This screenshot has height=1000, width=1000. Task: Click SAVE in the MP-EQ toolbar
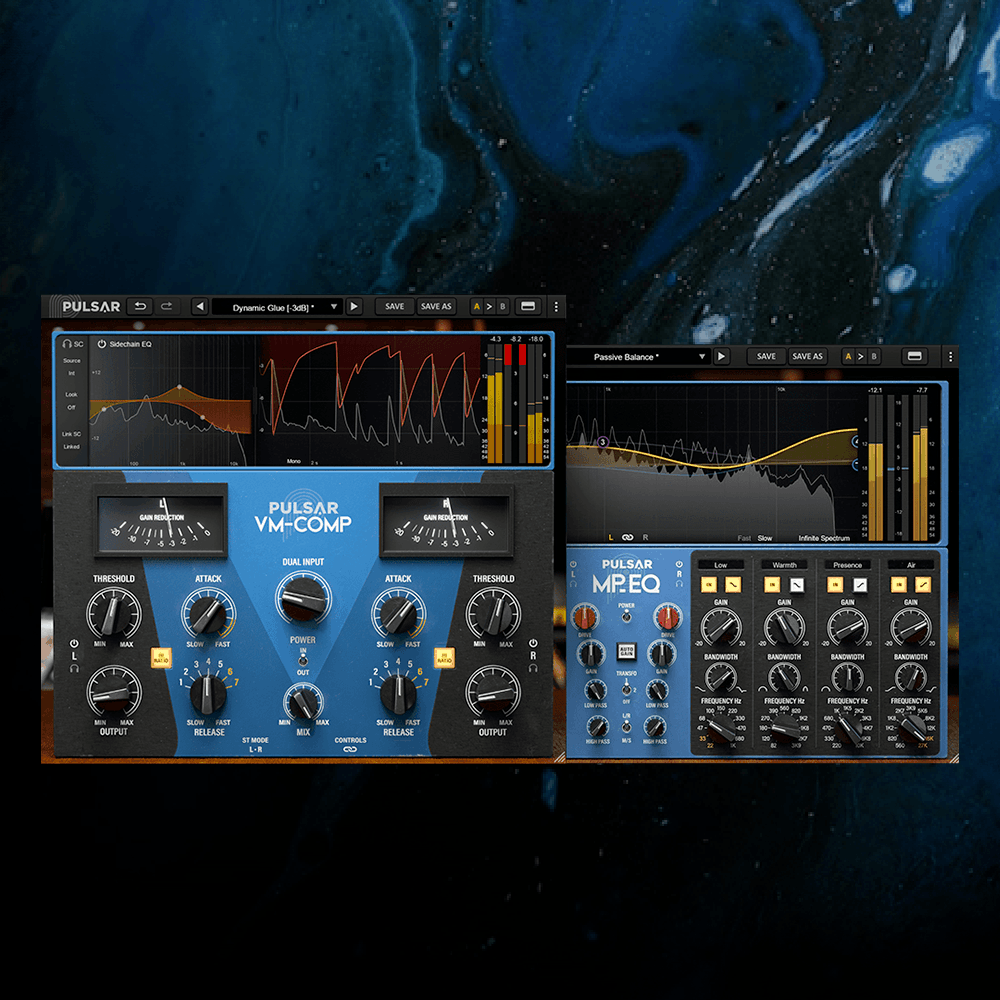point(766,357)
